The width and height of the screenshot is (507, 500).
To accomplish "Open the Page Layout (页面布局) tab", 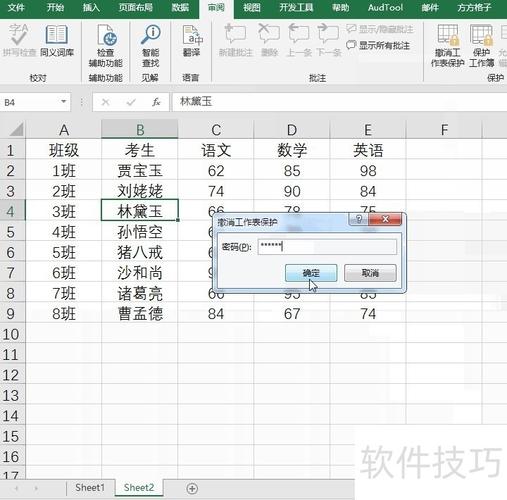I will (136, 7).
